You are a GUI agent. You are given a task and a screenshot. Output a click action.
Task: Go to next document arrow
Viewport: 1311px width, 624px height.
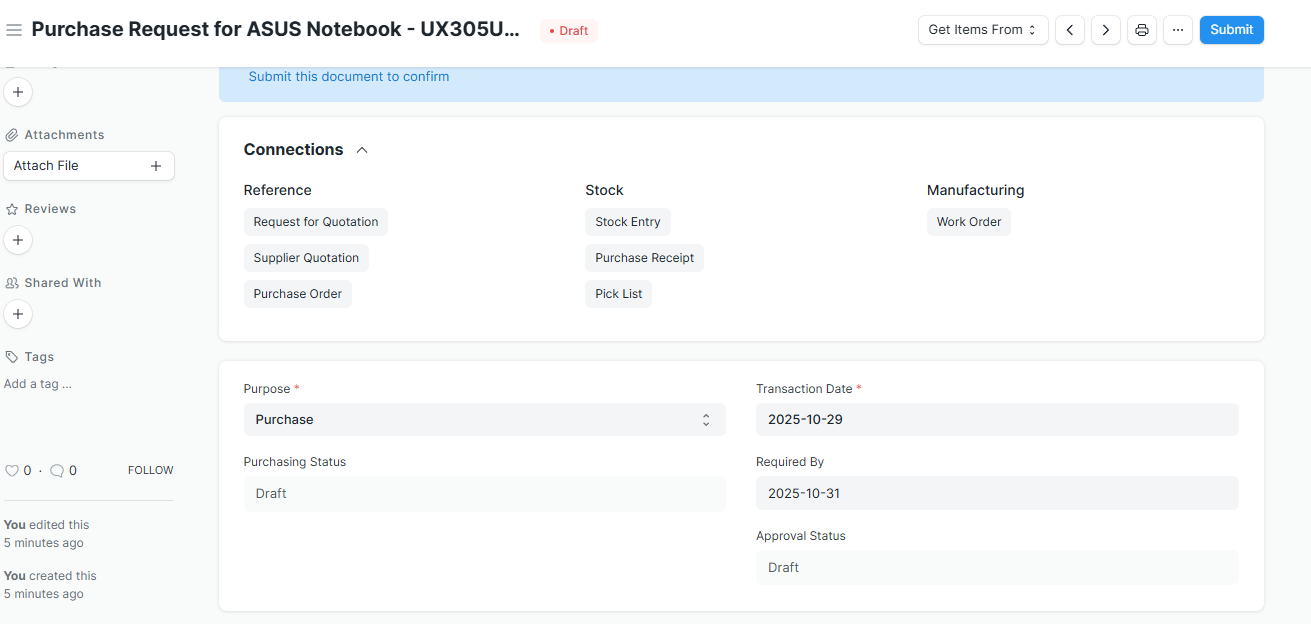click(x=1105, y=30)
